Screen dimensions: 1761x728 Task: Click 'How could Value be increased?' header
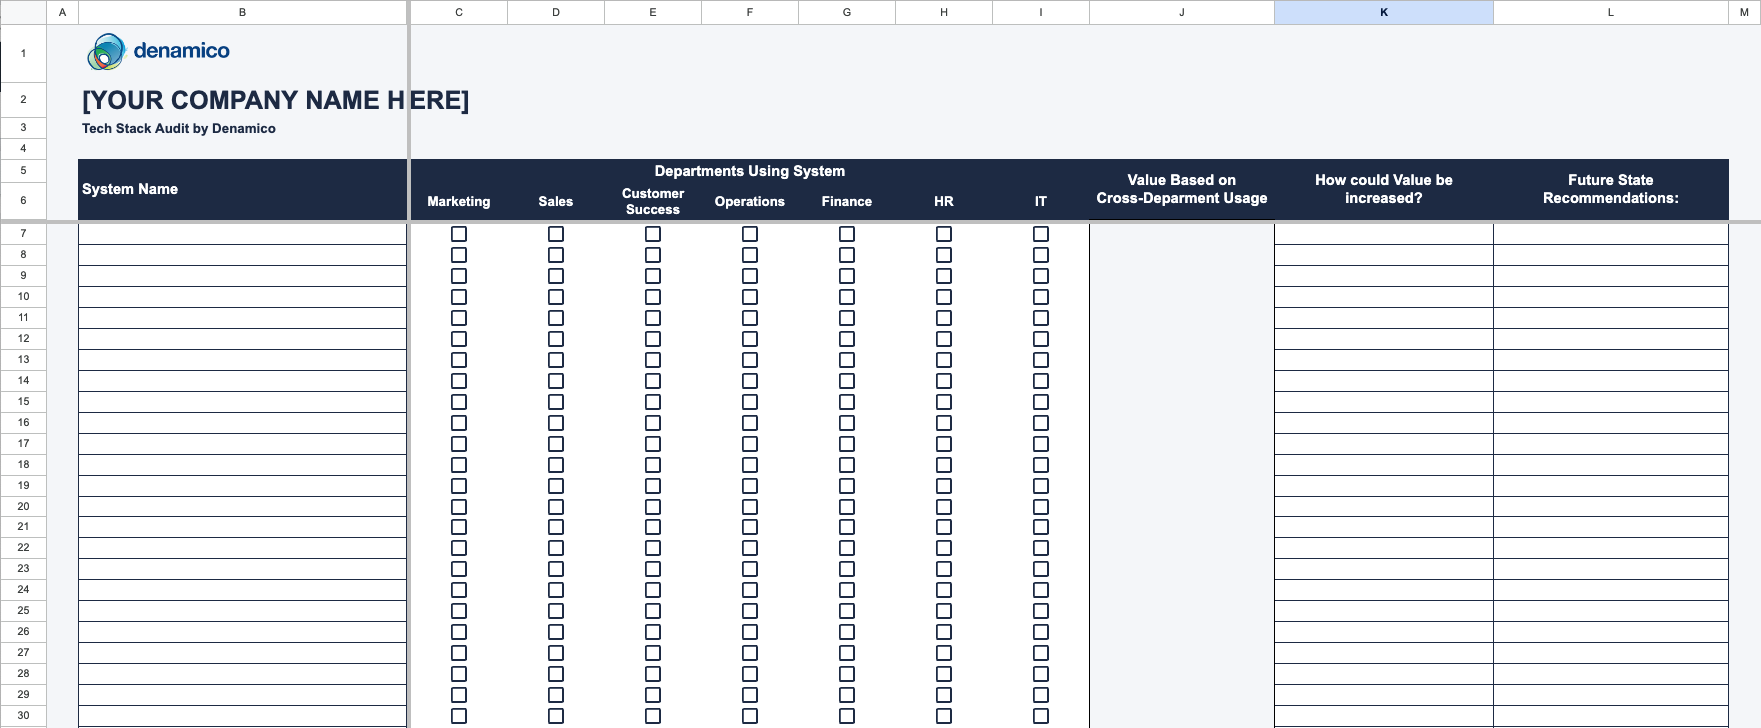tap(1384, 189)
